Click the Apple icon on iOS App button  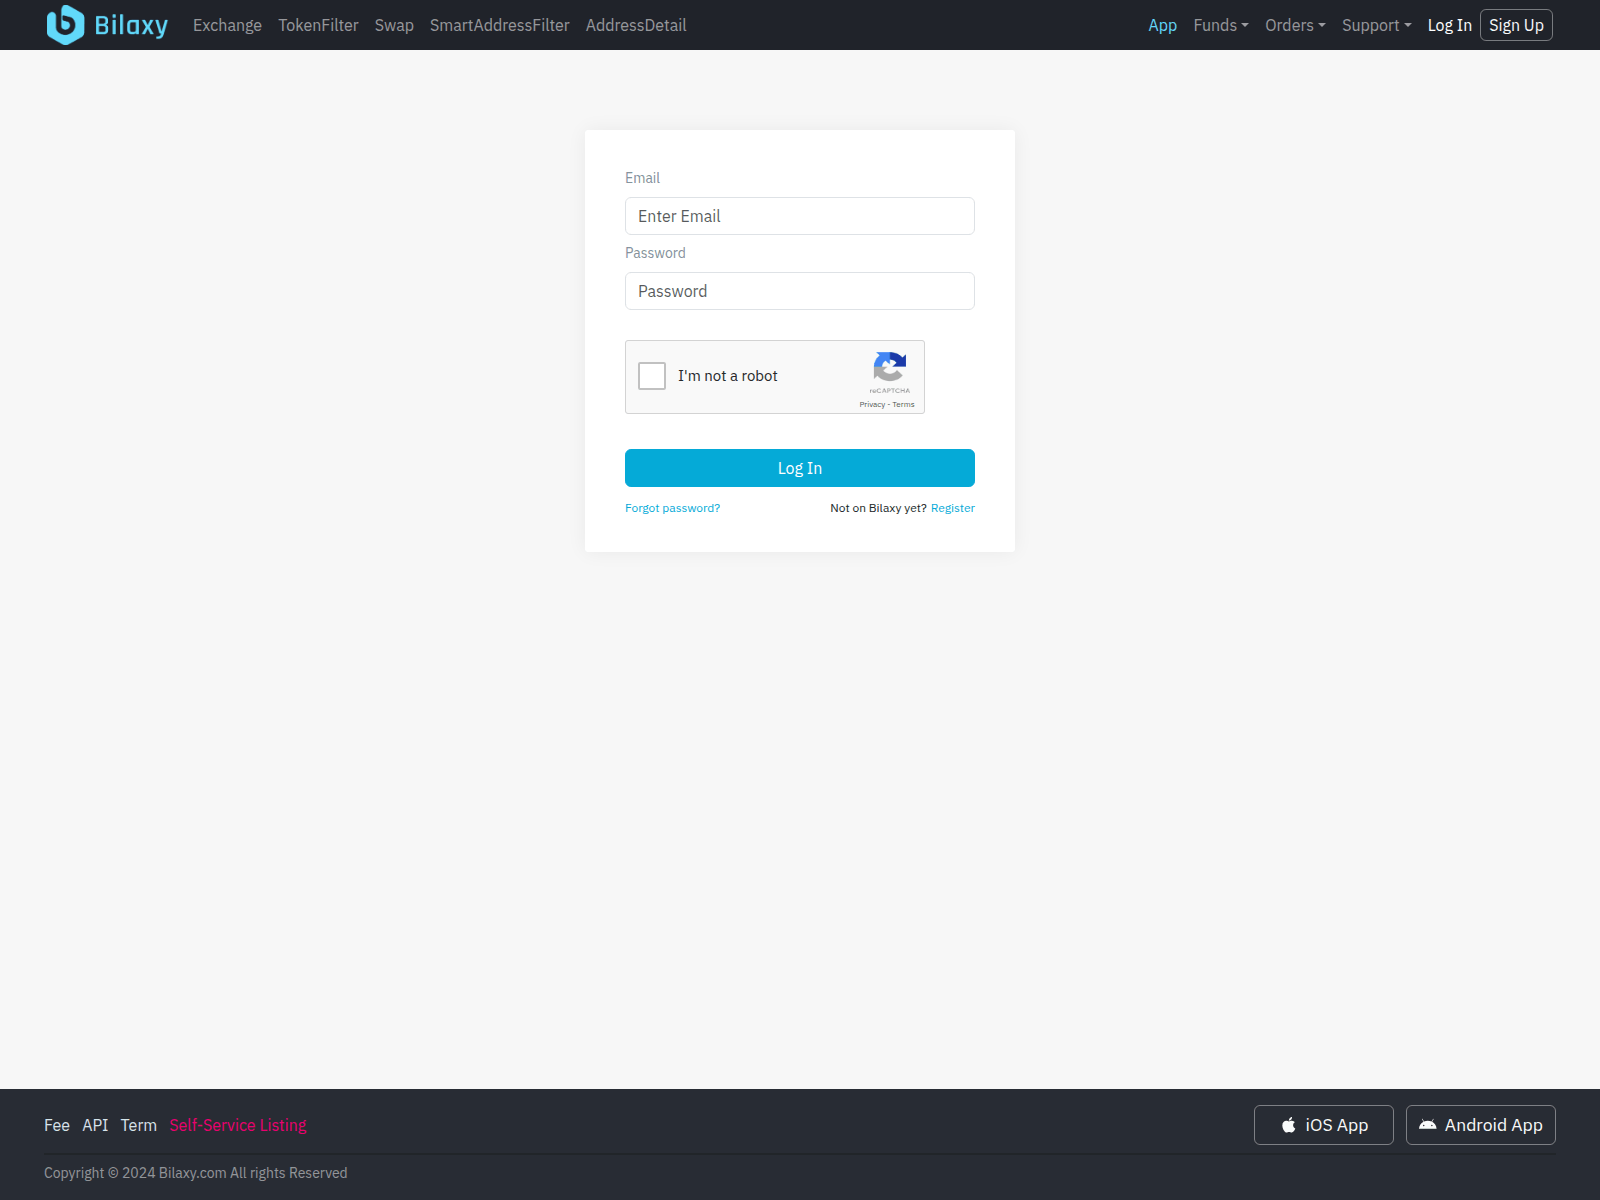pyautogui.click(x=1288, y=1125)
